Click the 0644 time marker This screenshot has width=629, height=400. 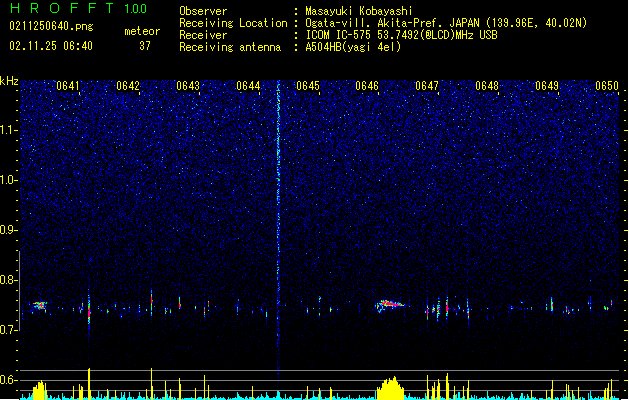click(x=248, y=86)
